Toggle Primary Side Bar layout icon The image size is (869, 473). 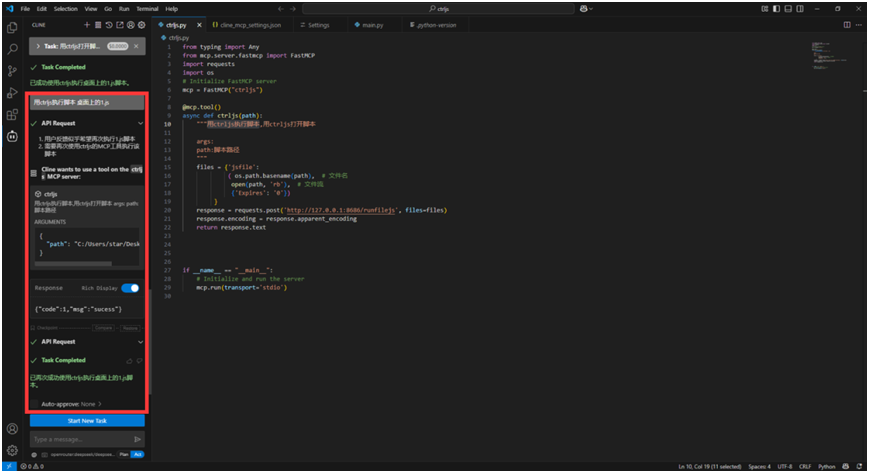(x=776, y=9)
